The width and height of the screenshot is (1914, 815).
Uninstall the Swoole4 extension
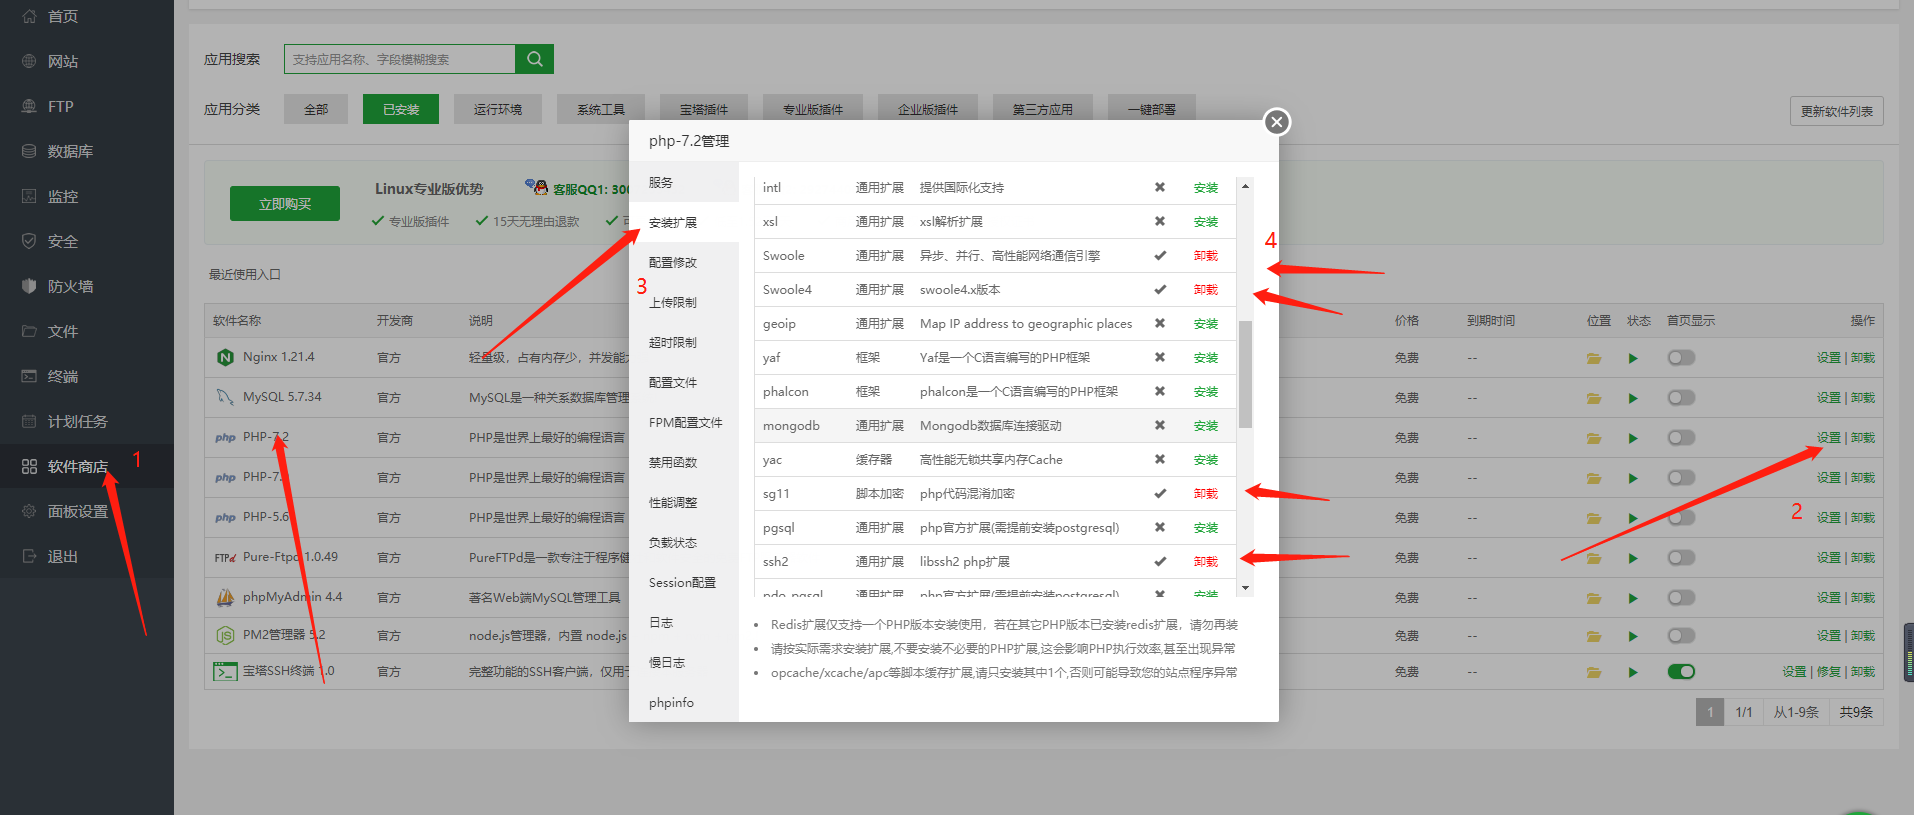(x=1206, y=290)
